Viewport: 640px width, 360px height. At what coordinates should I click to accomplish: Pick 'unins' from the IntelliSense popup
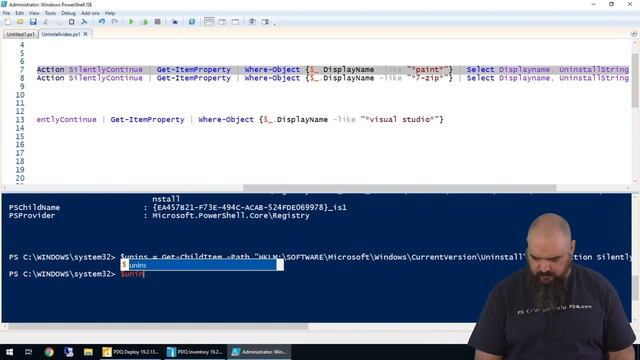tap(202, 265)
